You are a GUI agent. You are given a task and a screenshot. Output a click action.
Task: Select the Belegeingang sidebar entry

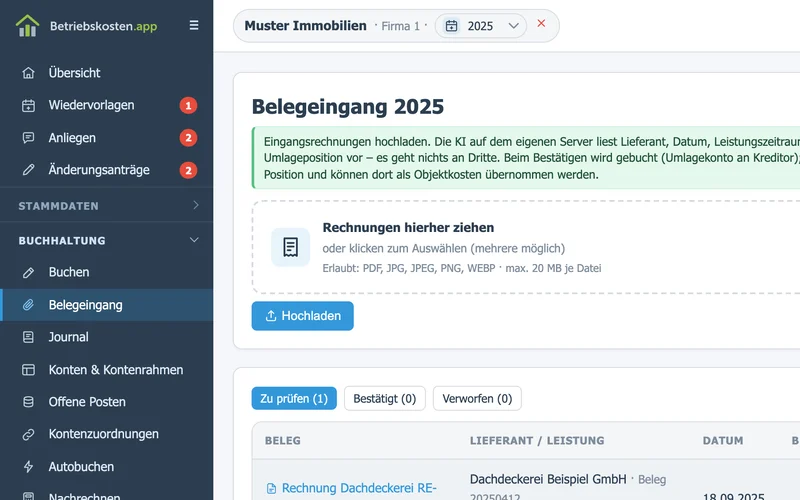[107, 305]
